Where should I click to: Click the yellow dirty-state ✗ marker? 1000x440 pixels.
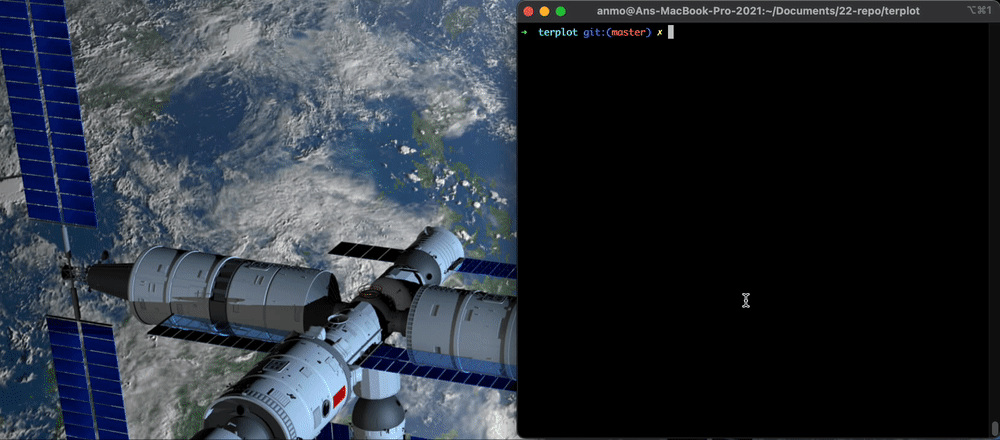coord(659,32)
